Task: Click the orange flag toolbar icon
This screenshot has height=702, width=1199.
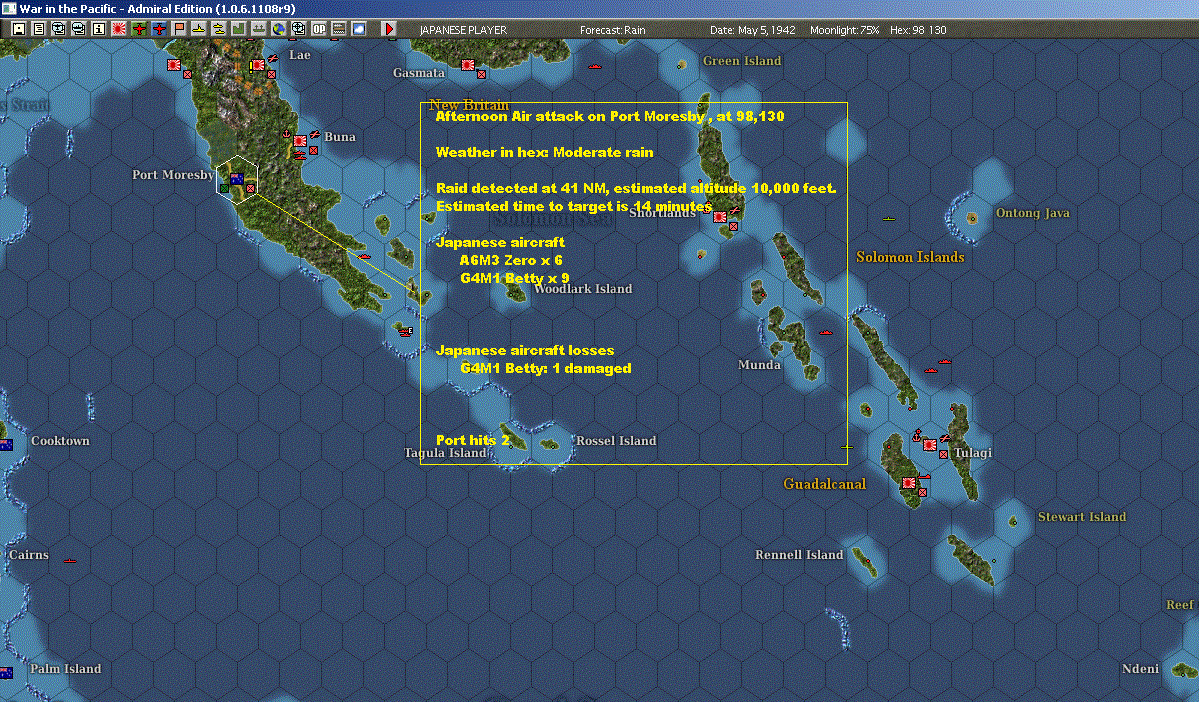Action: [x=179, y=29]
